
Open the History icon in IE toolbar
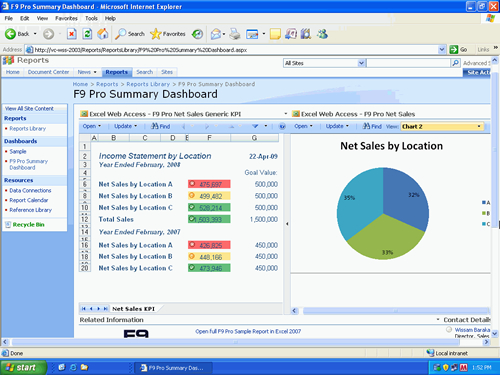click(197, 34)
